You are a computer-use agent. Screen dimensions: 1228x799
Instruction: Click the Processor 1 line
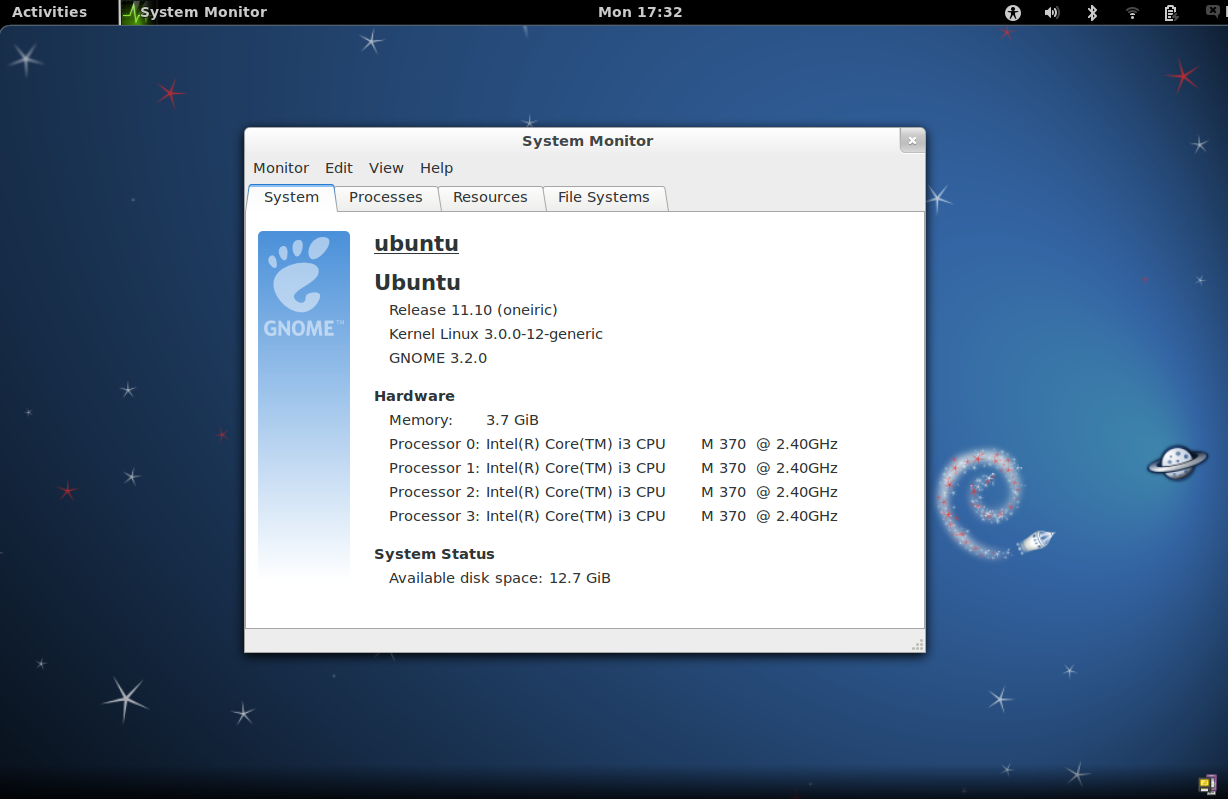[613, 468]
